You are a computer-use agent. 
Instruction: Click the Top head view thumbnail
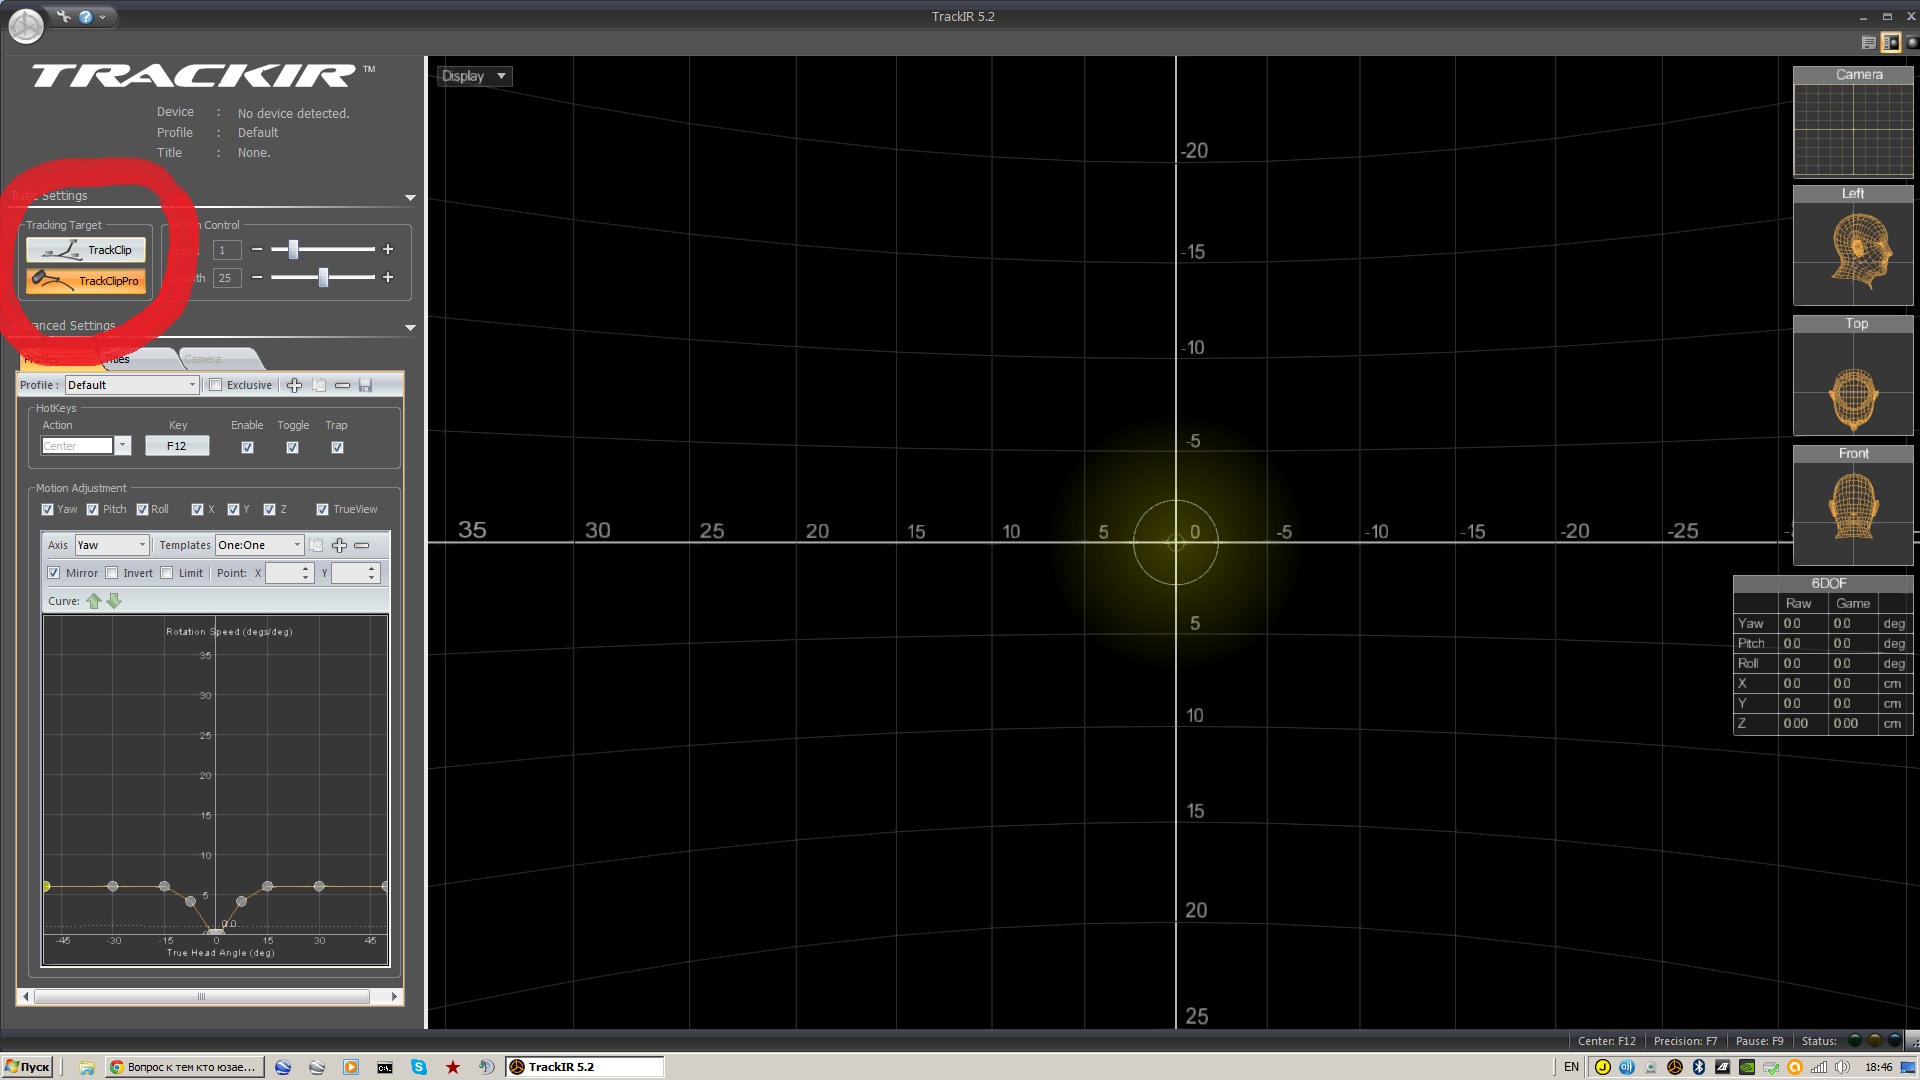(x=1853, y=375)
